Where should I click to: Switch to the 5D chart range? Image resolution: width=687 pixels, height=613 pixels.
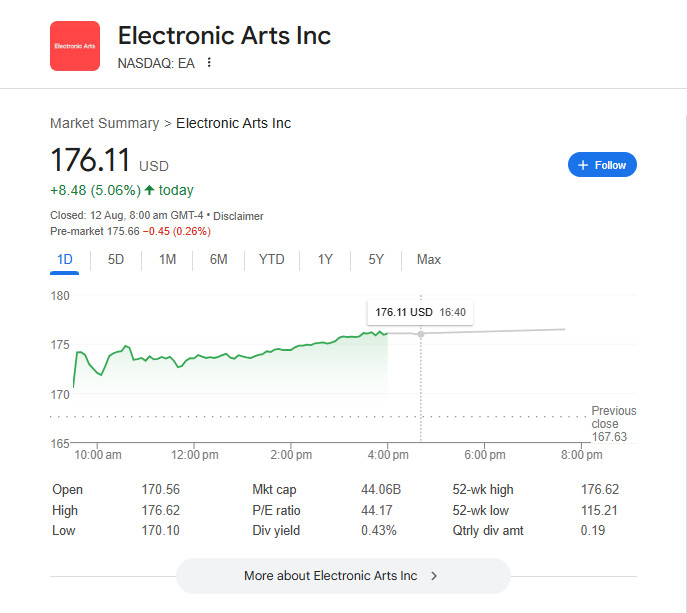[116, 260]
